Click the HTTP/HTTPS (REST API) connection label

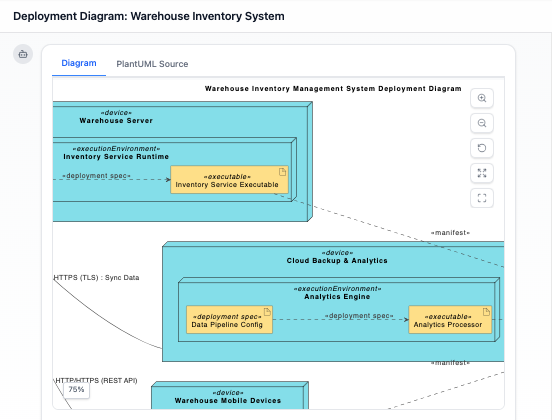click(x=96, y=381)
